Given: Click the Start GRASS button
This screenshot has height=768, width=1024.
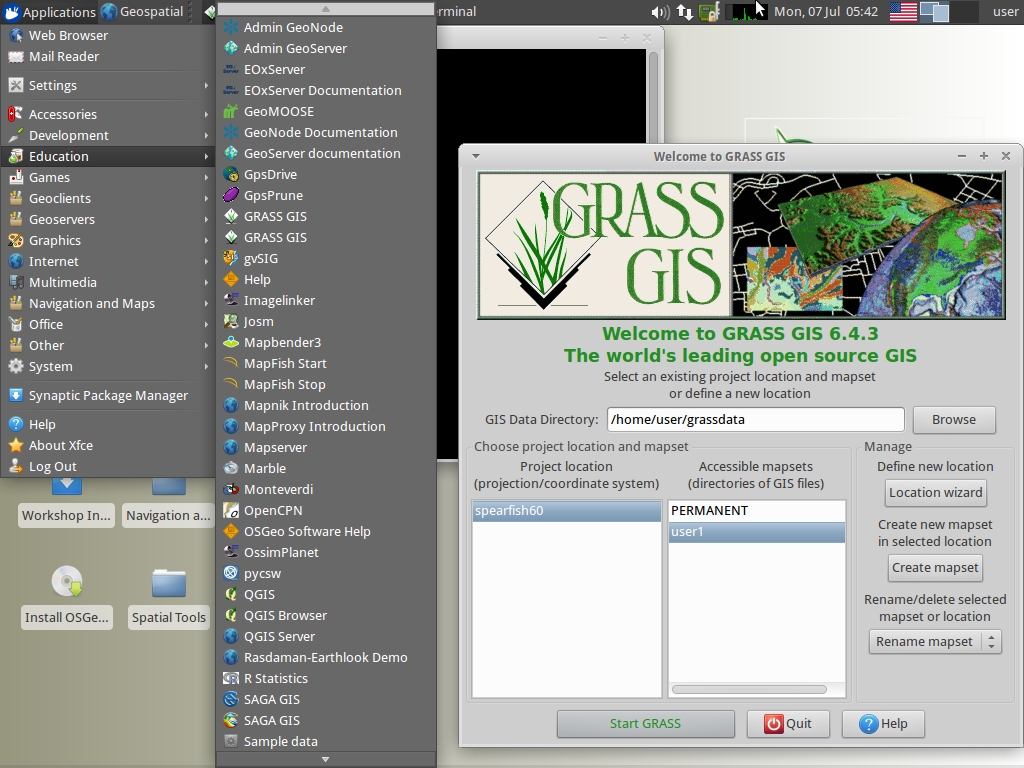Looking at the screenshot, I should pyautogui.click(x=645, y=724).
